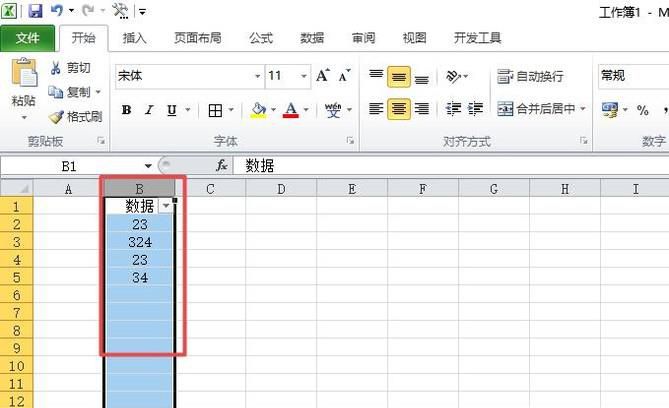Screen dimensions: 669x408
Task: Align text right
Action: (422, 109)
